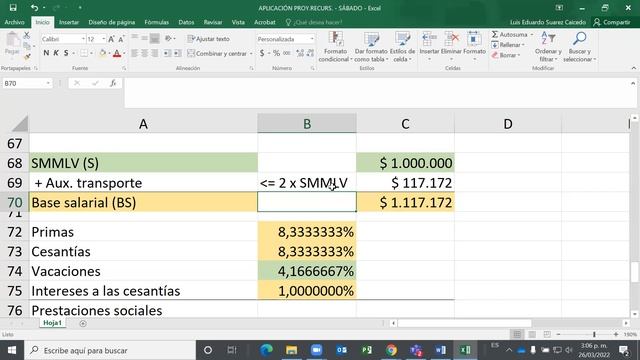Collapse the ribbon with the up chevron
Viewport: 640px width, 360px height.
click(x=633, y=68)
